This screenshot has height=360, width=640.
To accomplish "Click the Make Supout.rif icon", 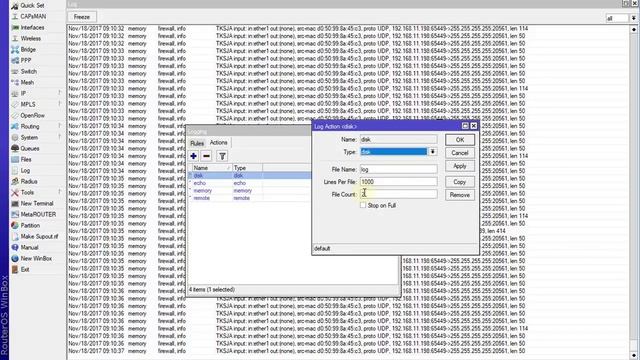I will [15, 237].
